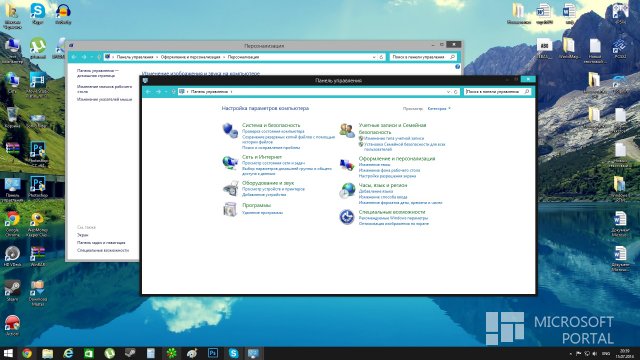This screenshot has width=640, height=360.
Task: Open recent locations dropdown in Control Panel
Action: (166, 92)
